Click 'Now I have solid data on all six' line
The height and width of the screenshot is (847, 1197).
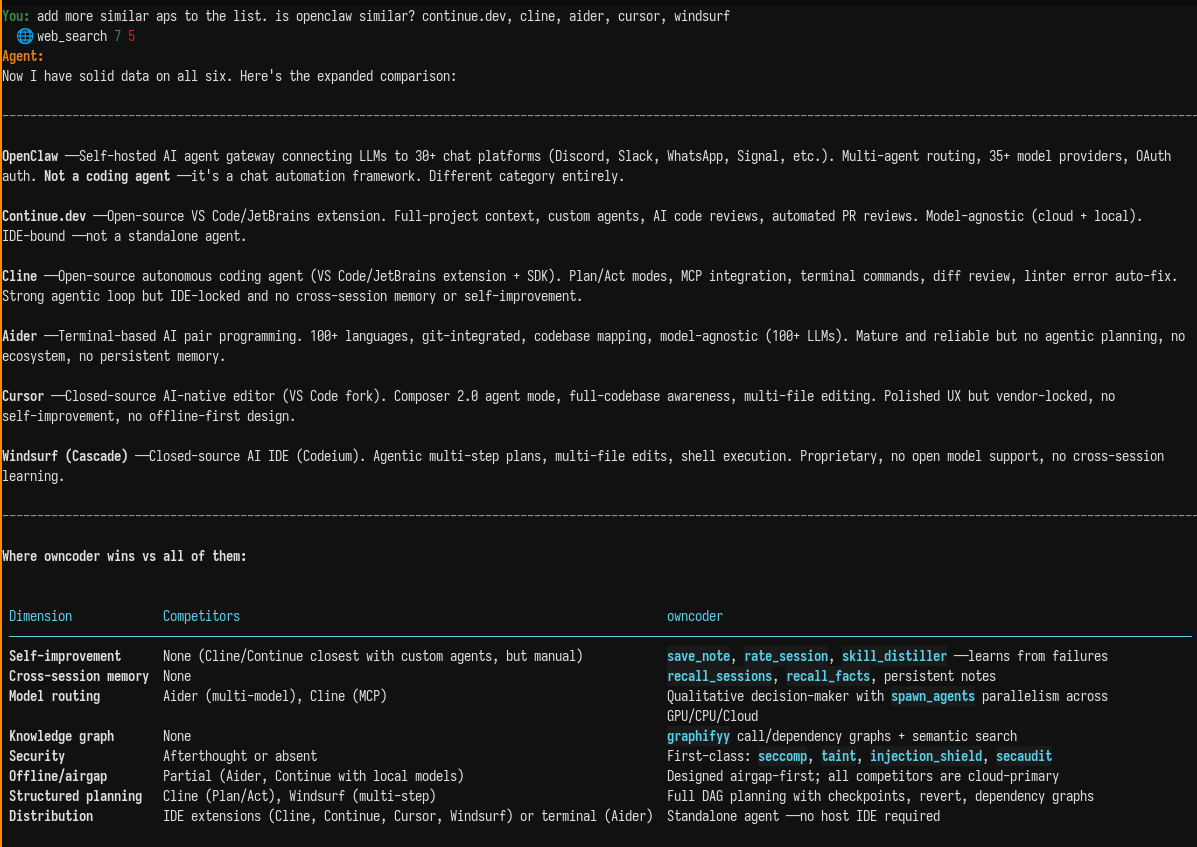pyautogui.click(x=229, y=76)
